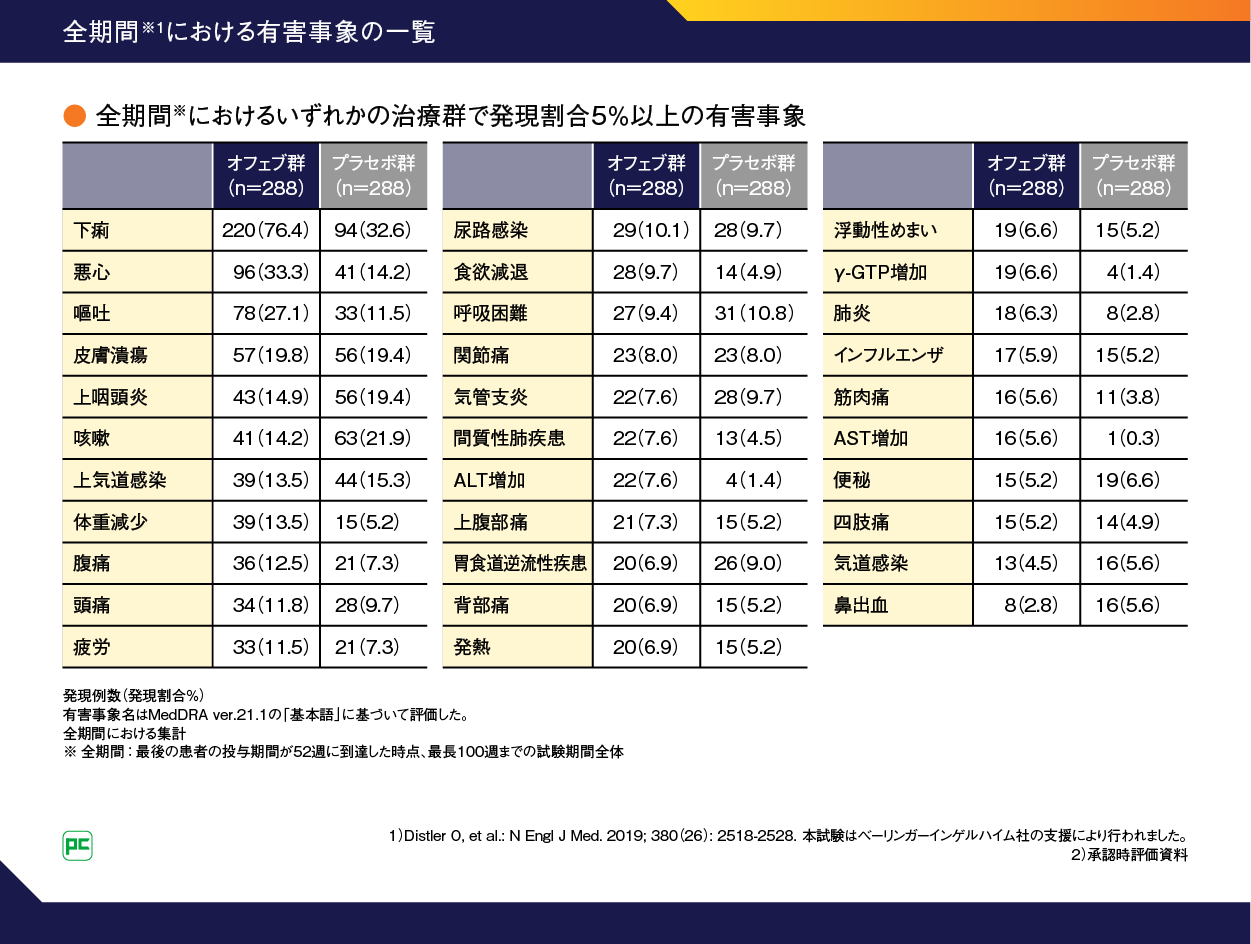
Task: Select the MedDRA ver.21.1 footnote text
Action: pos(265,716)
